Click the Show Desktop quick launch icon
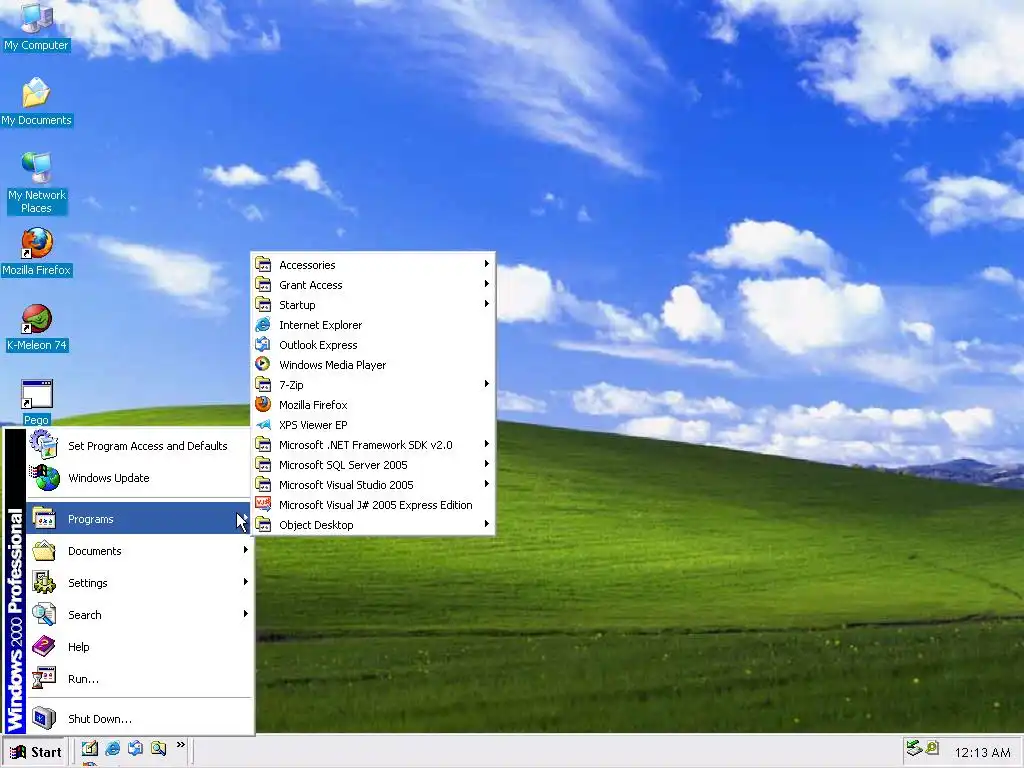 click(x=89, y=748)
